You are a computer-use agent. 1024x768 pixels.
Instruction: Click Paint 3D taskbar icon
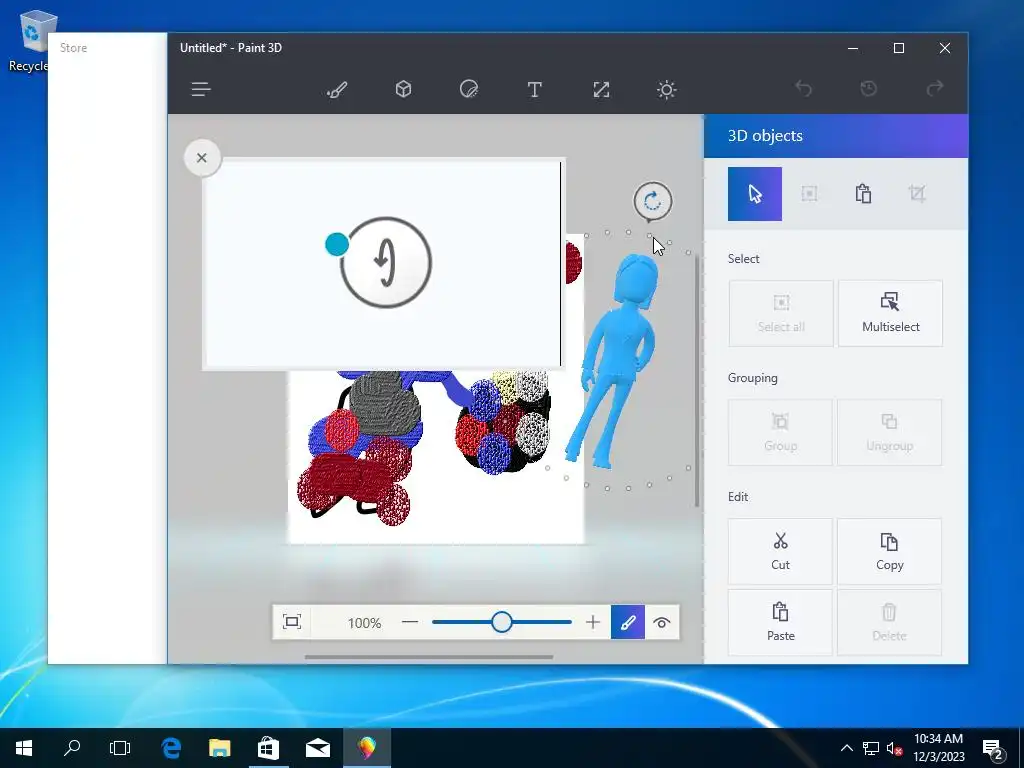pyautogui.click(x=366, y=748)
